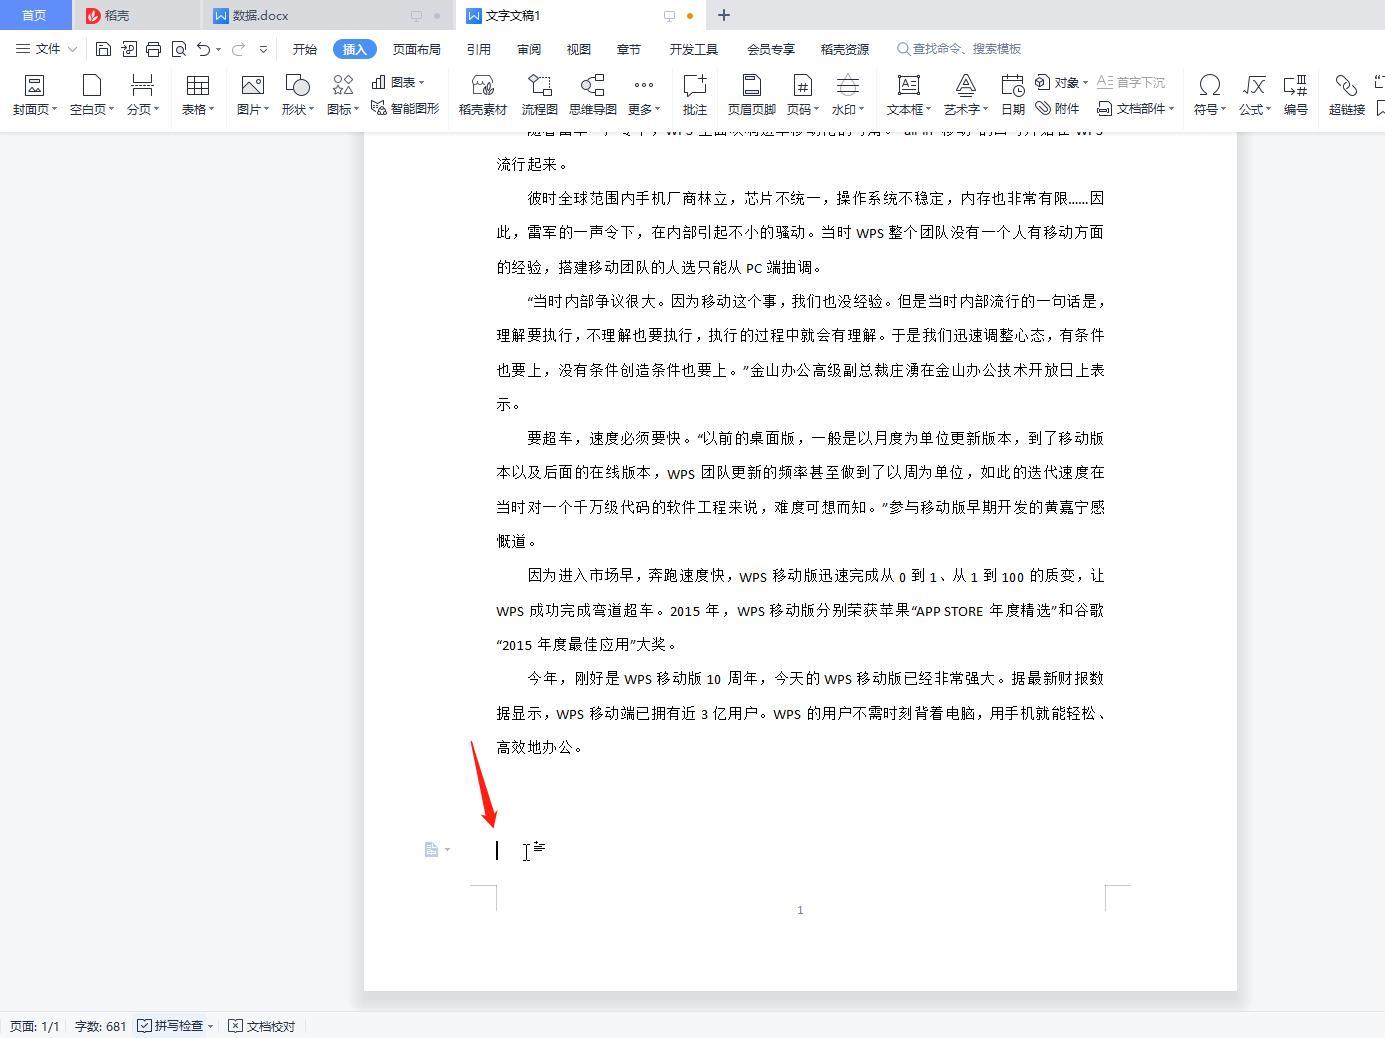Open Docer materials (稻壳素材)

482,95
